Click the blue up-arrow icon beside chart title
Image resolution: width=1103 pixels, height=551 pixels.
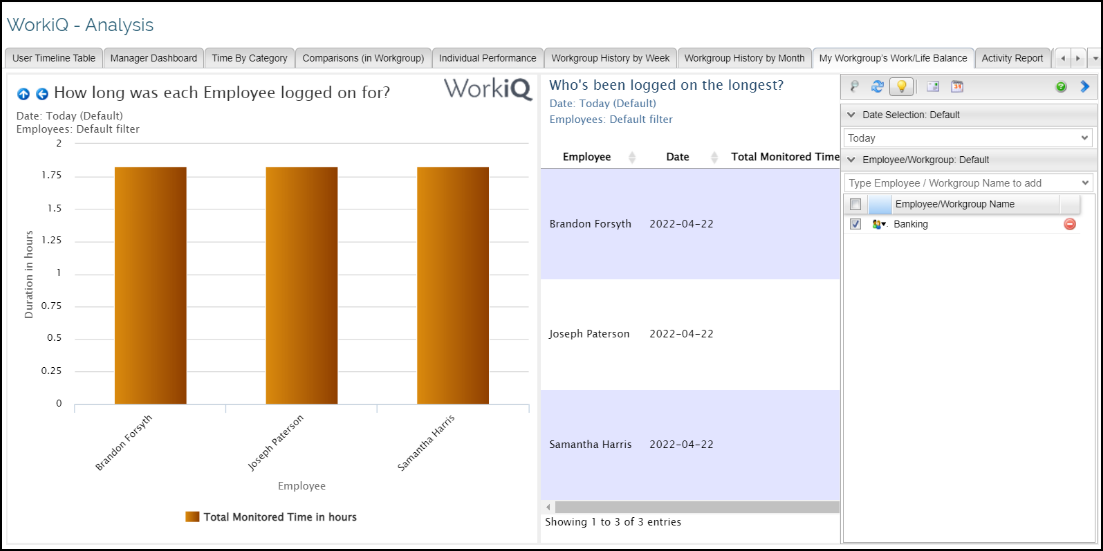[x=24, y=94]
